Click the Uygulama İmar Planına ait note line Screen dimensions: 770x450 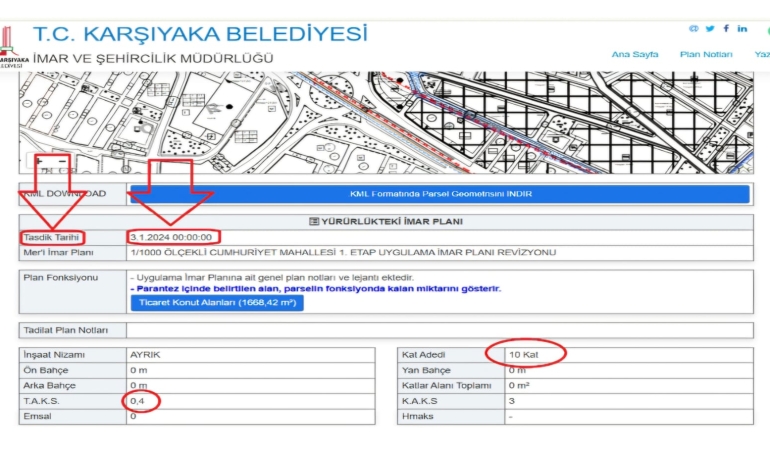(x=272, y=278)
